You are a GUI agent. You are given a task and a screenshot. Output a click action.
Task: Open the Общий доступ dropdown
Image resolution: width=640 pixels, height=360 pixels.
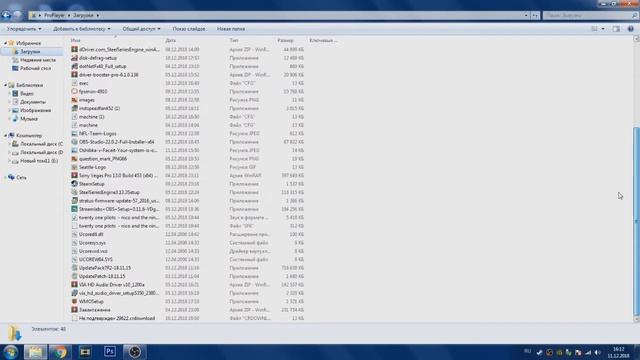pyautogui.click(x=141, y=29)
